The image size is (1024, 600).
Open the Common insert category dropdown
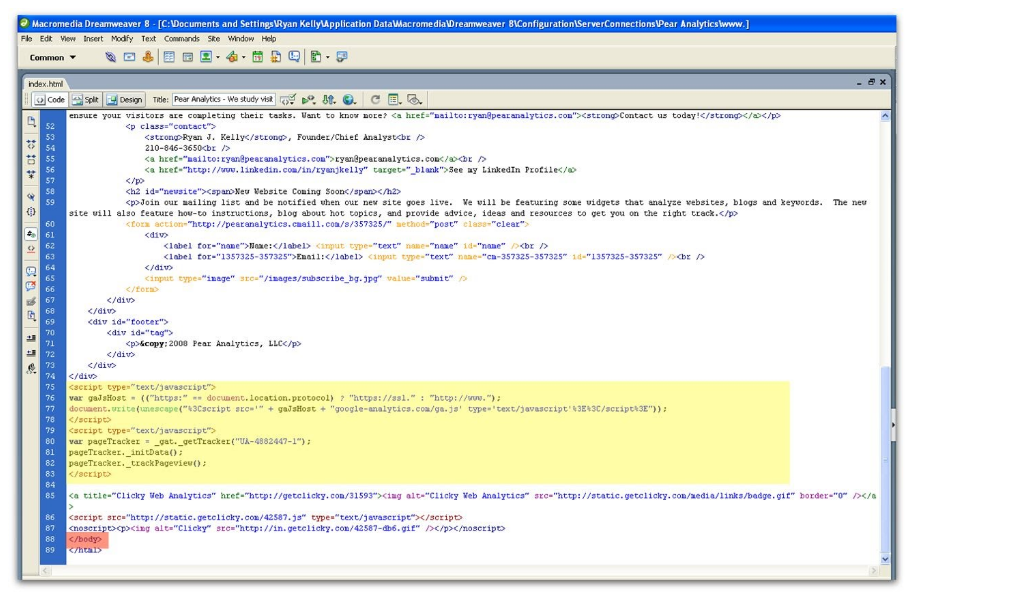(52, 57)
